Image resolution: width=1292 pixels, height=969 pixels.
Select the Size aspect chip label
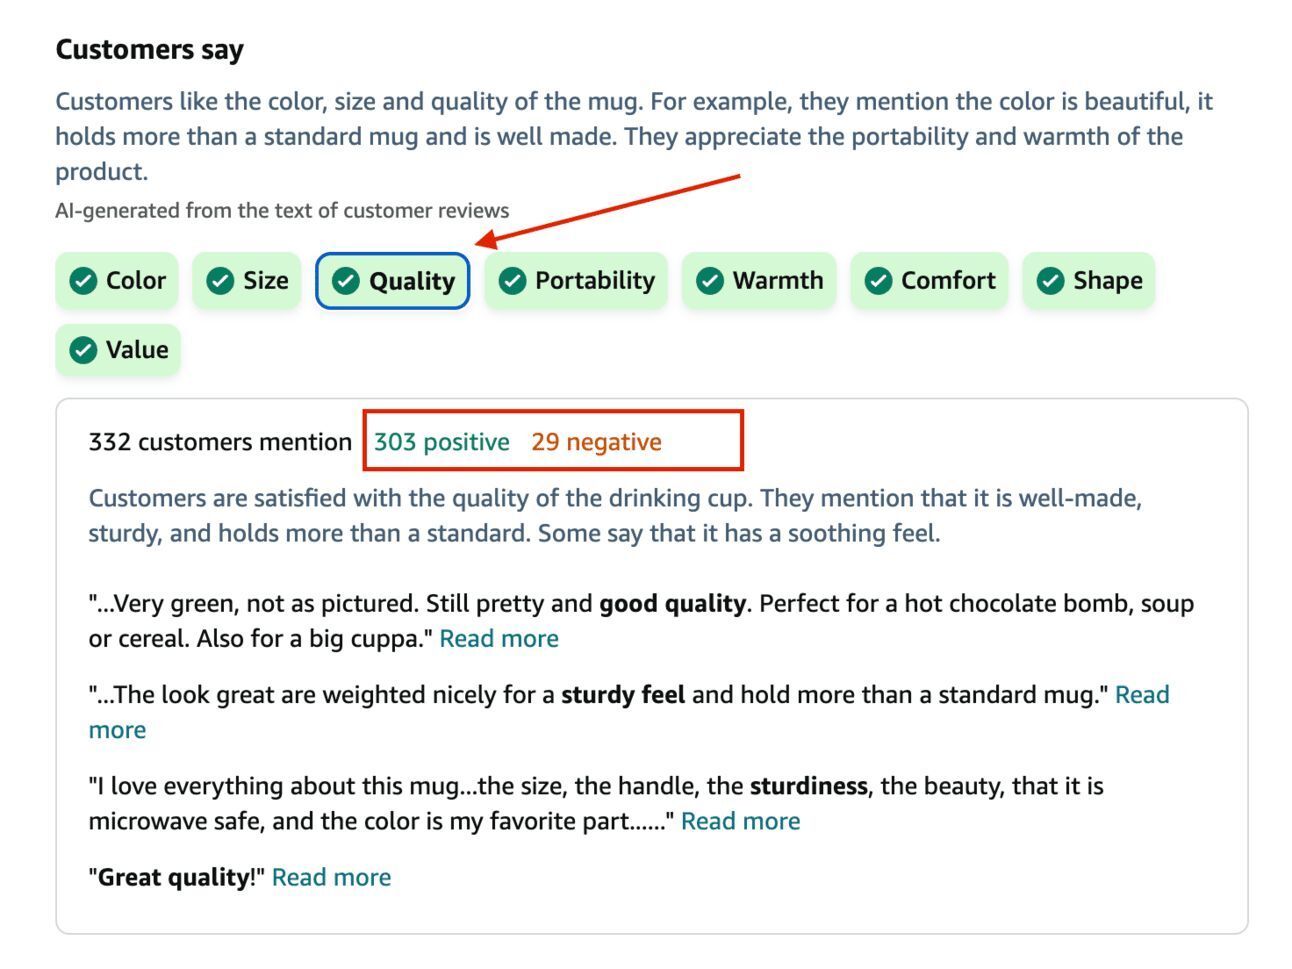click(x=266, y=281)
